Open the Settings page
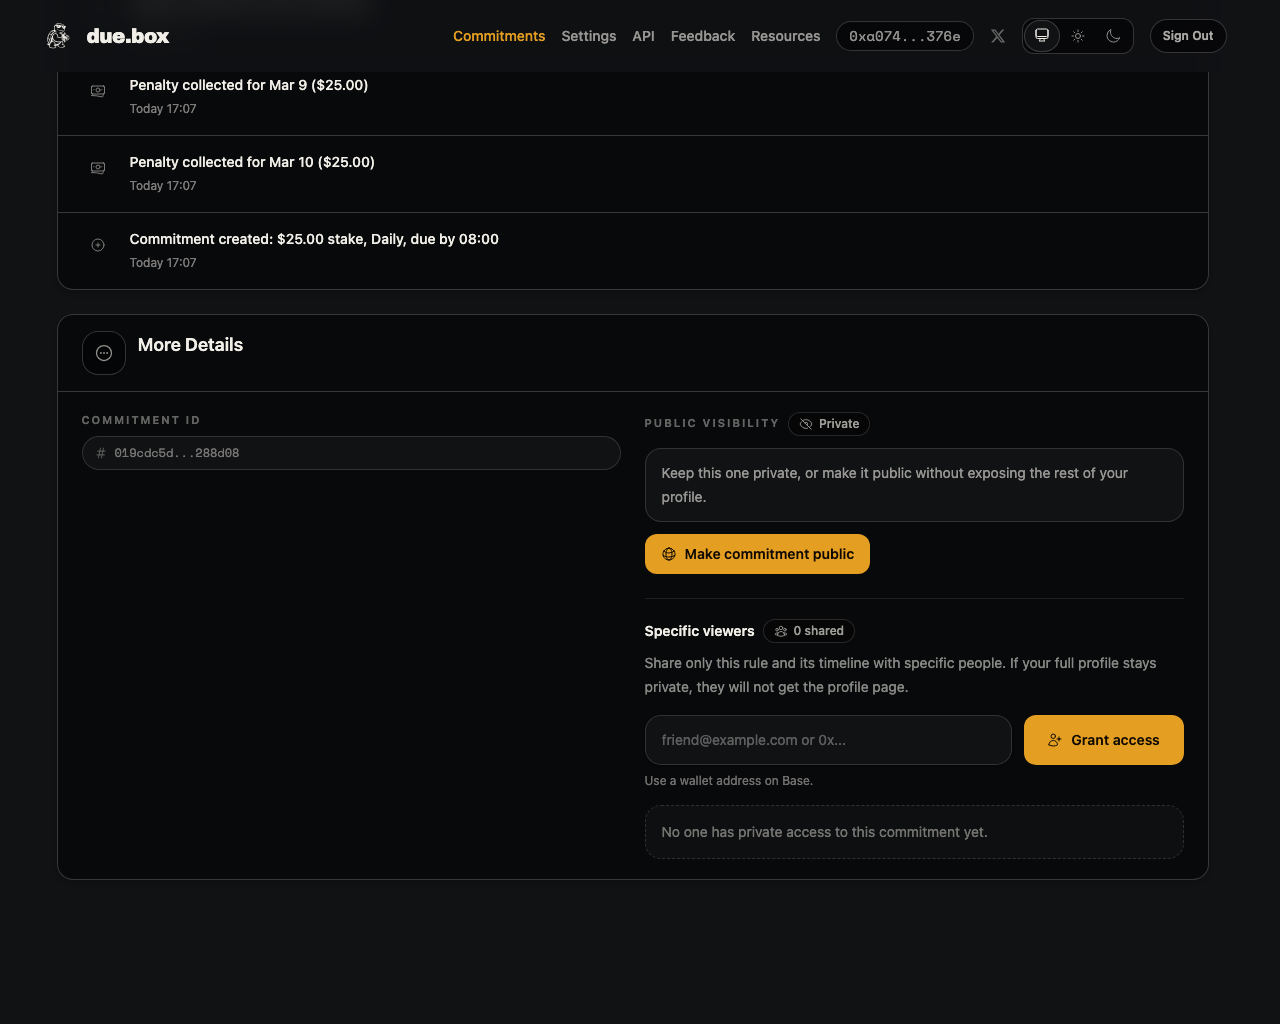Image resolution: width=1280 pixels, height=1024 pixels. click(588, 36)
